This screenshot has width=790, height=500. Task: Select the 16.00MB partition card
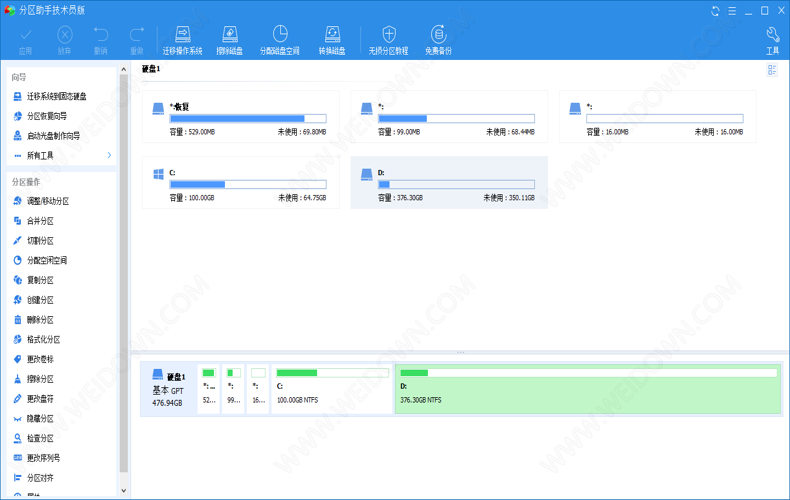tap(657, 117)
